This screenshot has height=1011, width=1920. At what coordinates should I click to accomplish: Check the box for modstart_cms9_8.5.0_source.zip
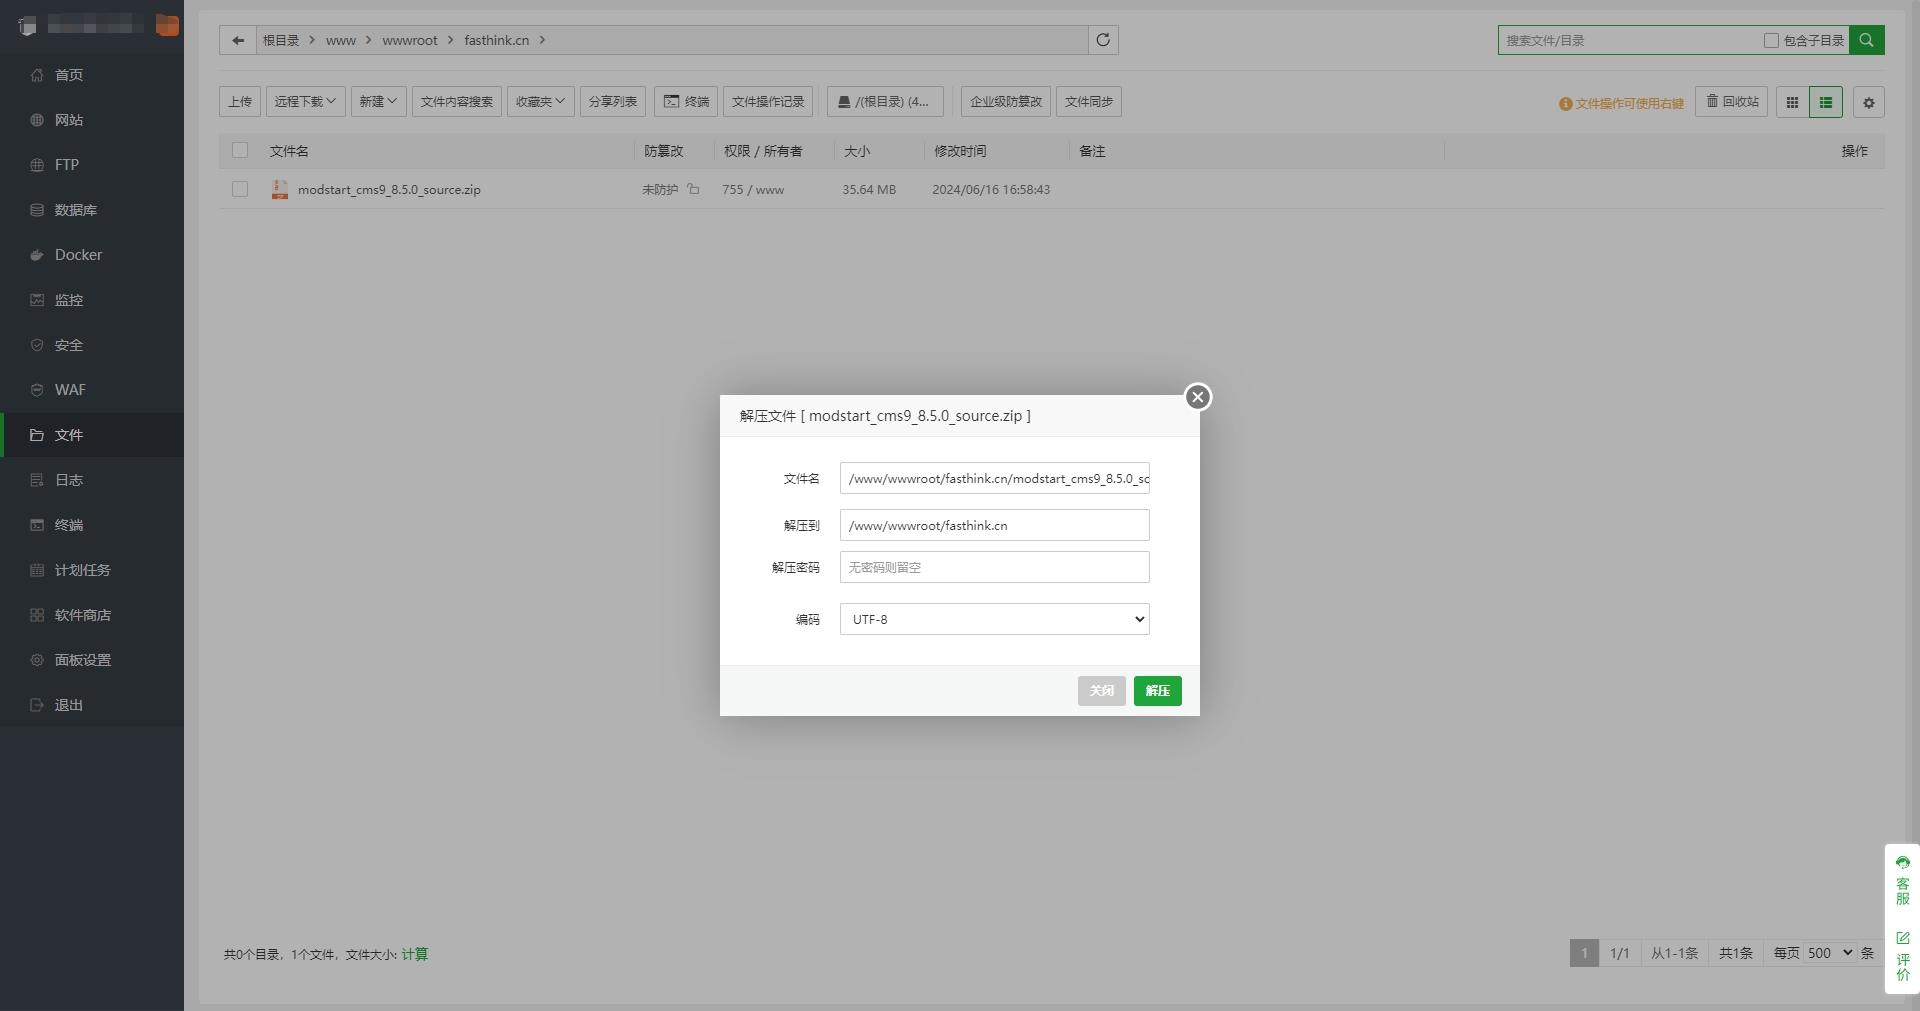pos(240,189)
